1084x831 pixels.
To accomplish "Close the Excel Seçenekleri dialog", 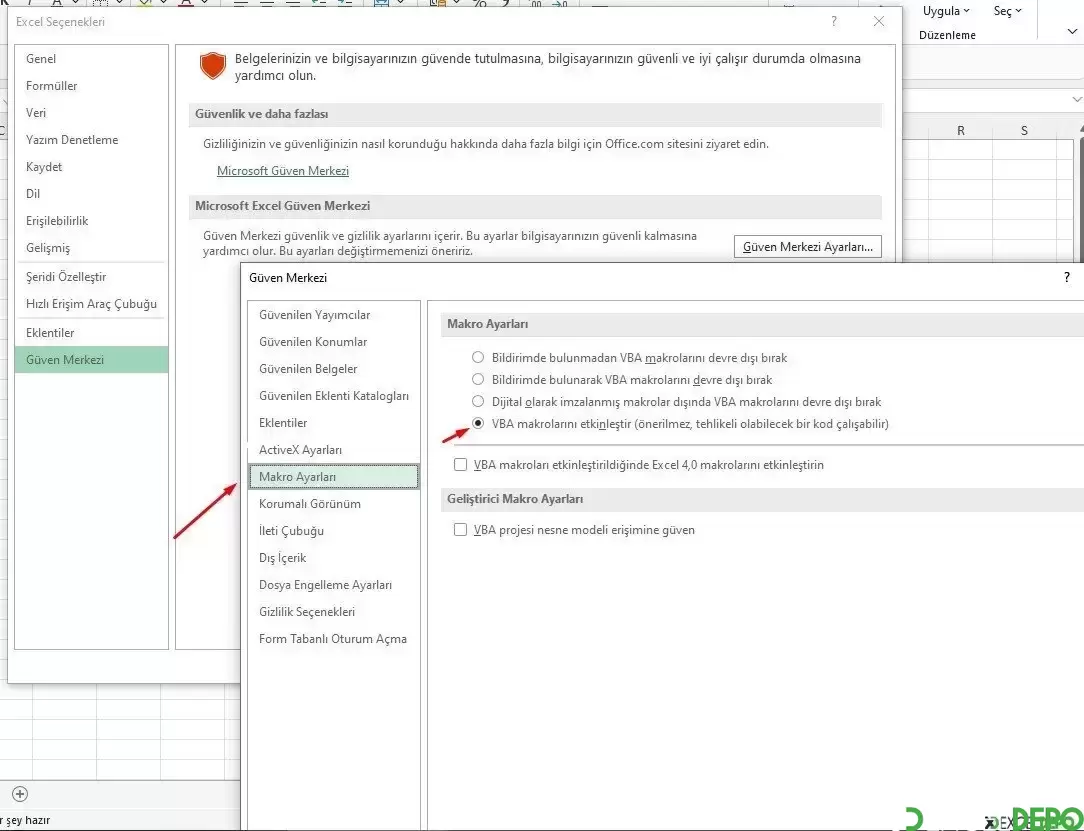I will pos(879,21).
